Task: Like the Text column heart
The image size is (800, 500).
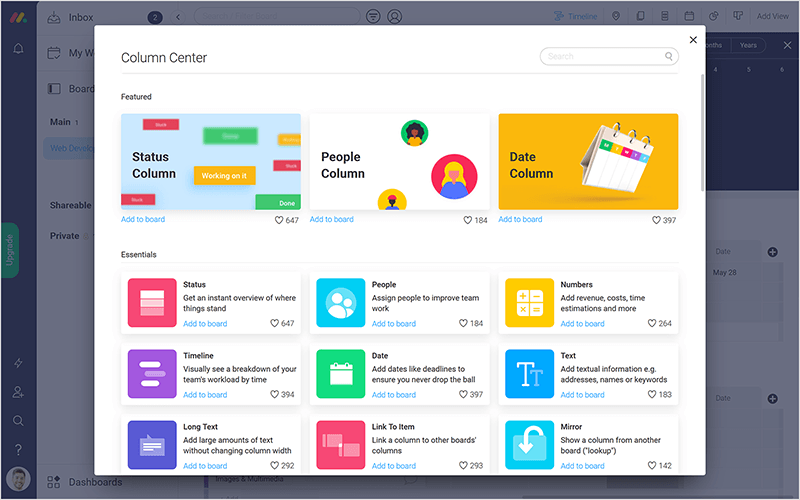Action: [x=652, y=394]
